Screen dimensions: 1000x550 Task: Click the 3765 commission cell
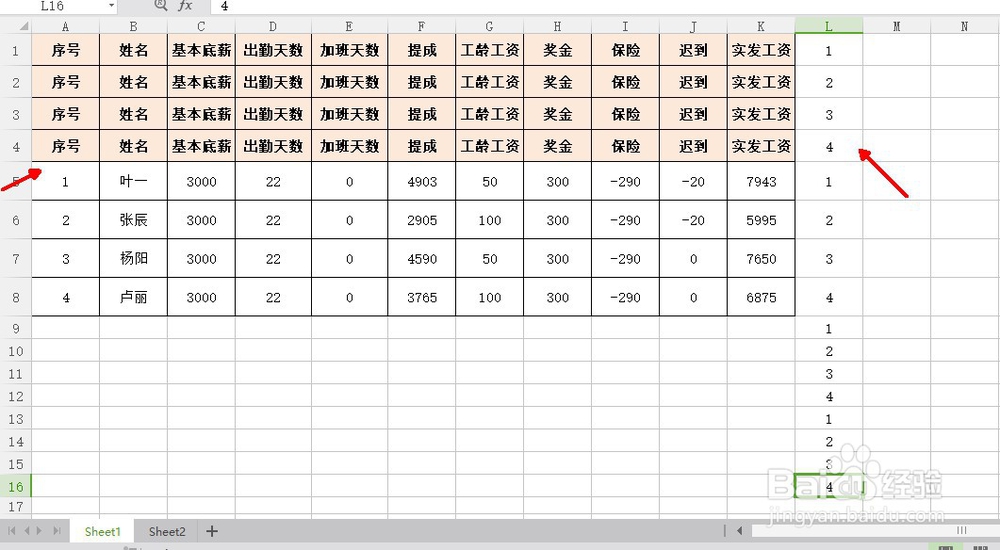[422, 297]
